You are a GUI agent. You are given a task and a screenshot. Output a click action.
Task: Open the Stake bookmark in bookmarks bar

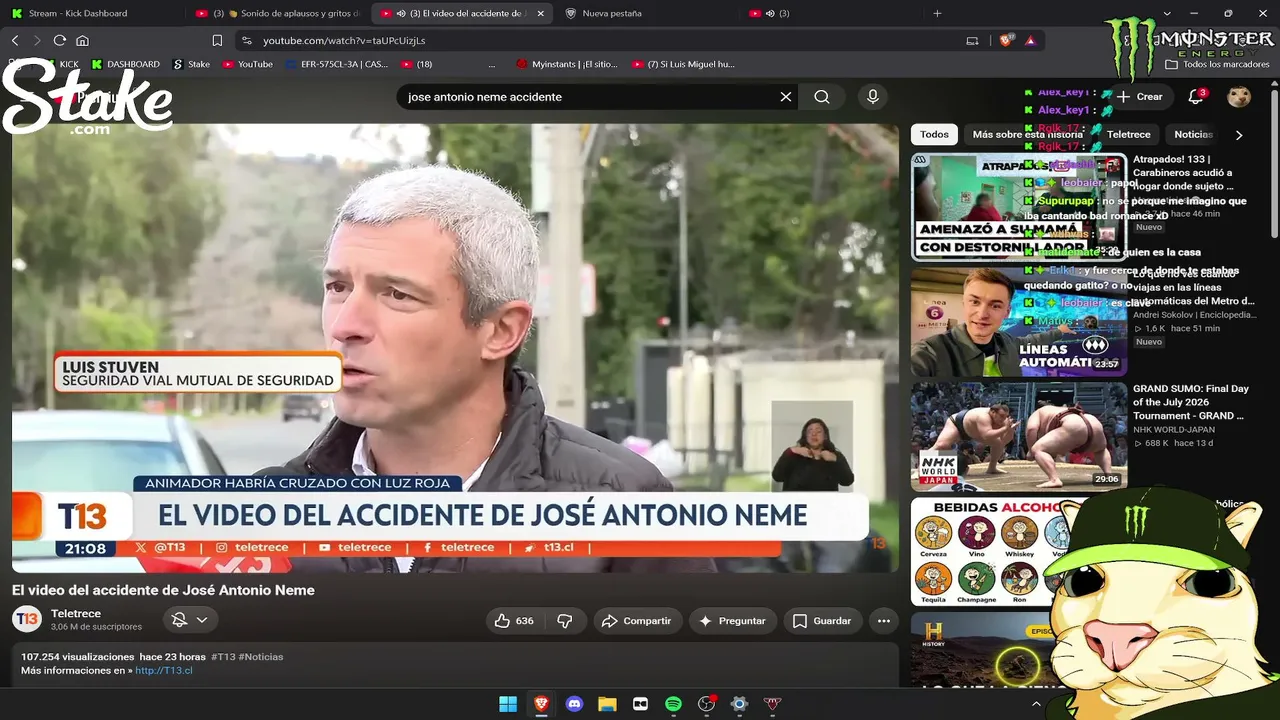point(191,64)
